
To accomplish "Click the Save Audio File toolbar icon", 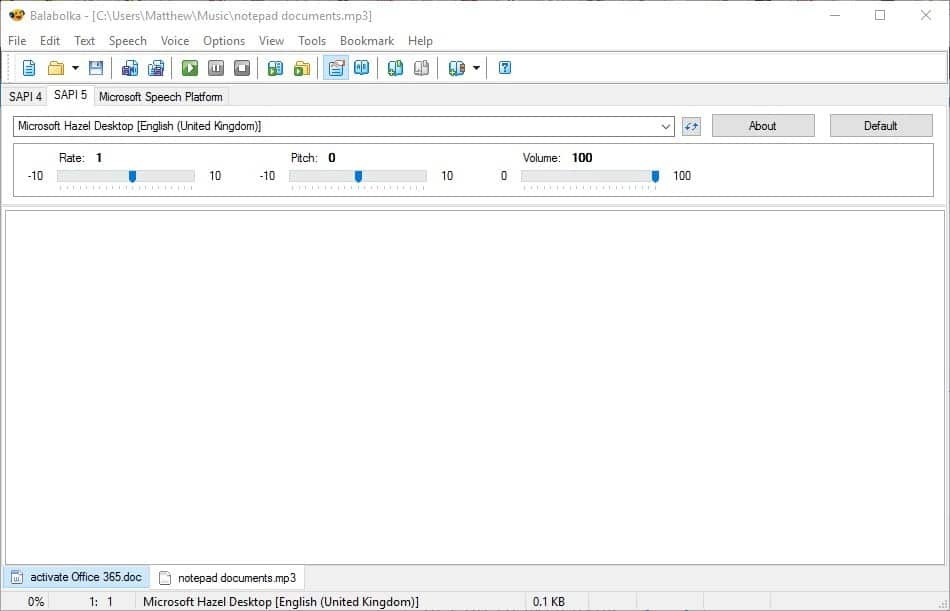I will tap(130, 68).
